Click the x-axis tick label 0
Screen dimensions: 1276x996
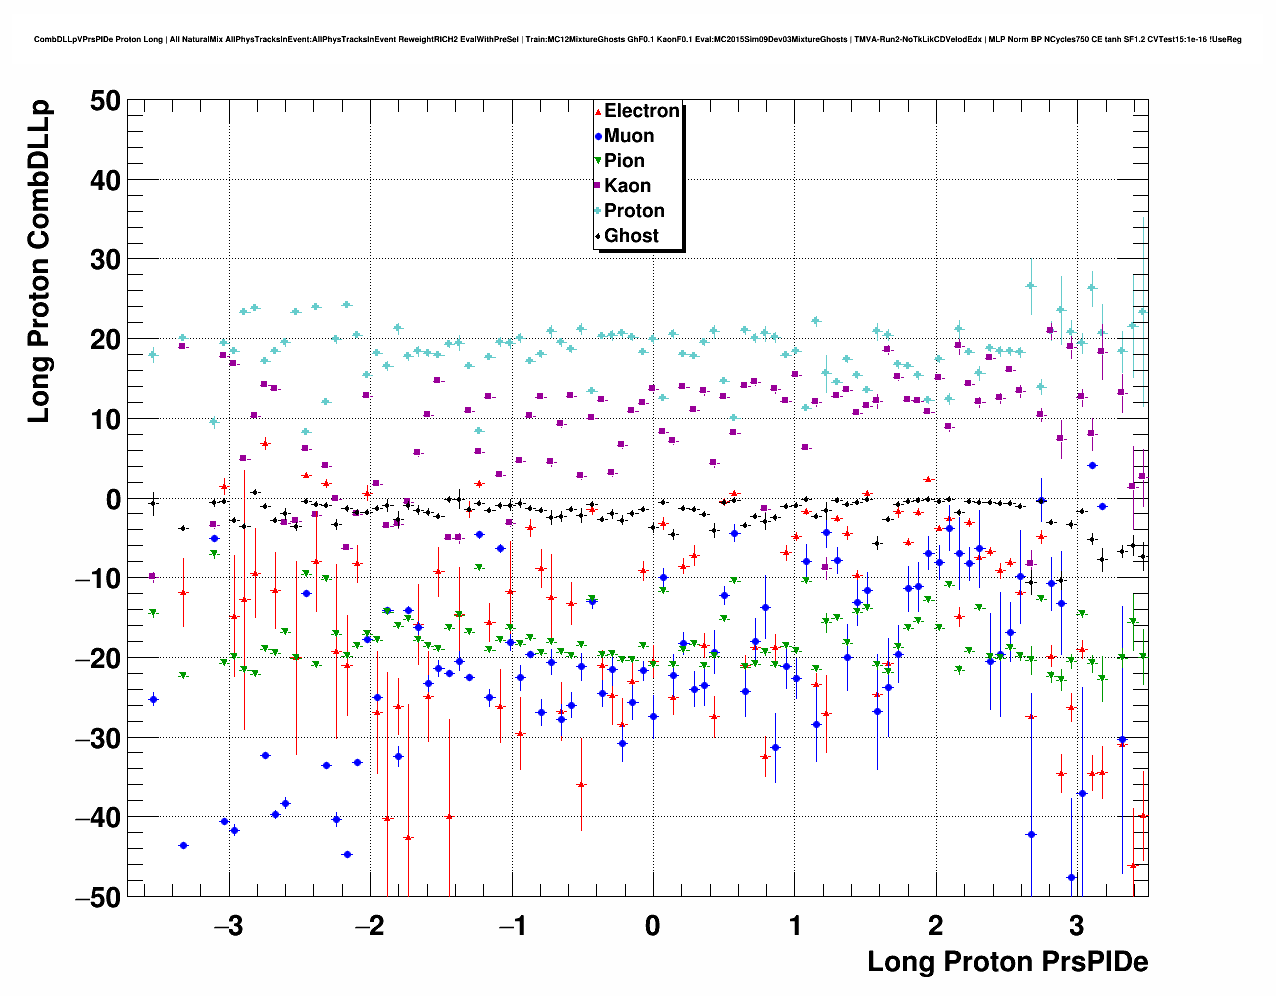653,926
